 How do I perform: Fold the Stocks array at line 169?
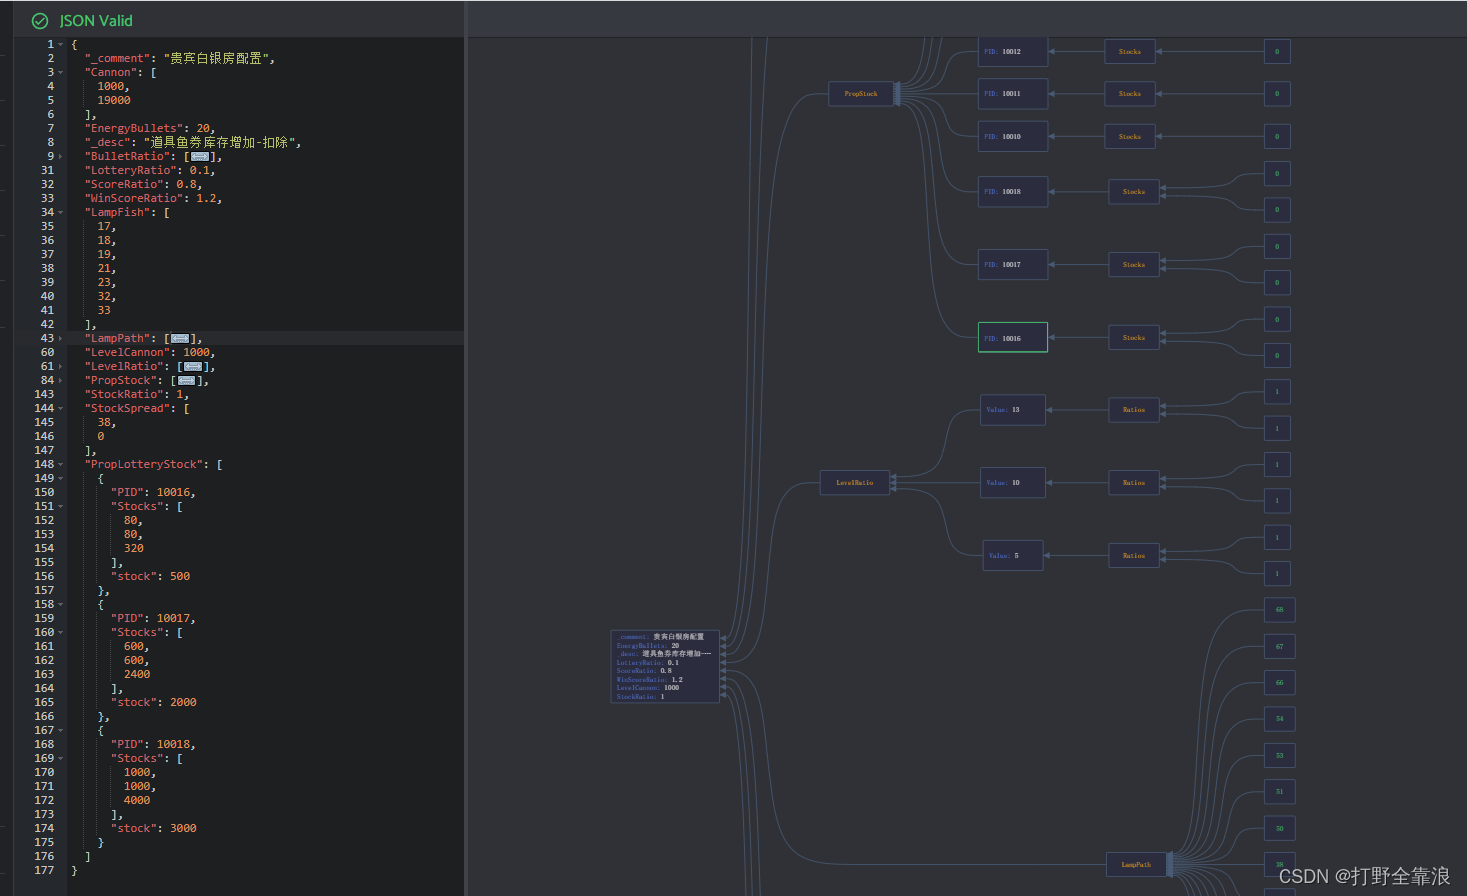pos(60,759)
